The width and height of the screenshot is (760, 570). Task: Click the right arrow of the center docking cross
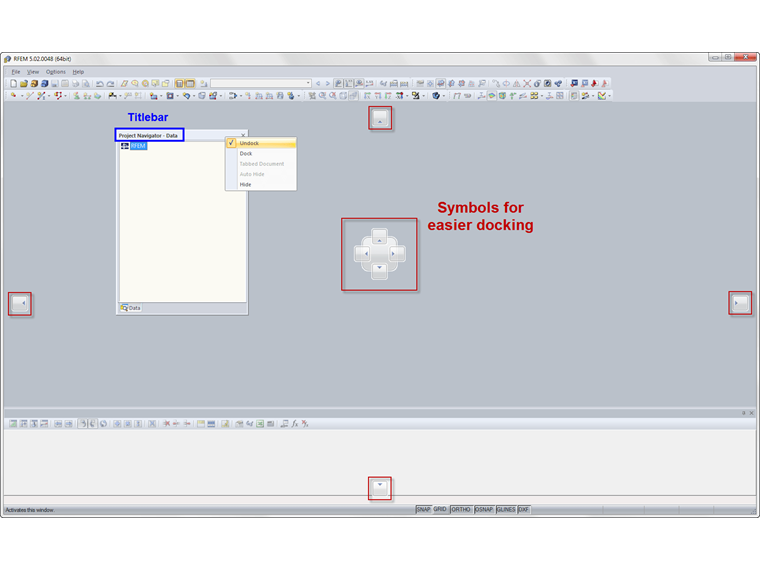click(x=397, y=253)
